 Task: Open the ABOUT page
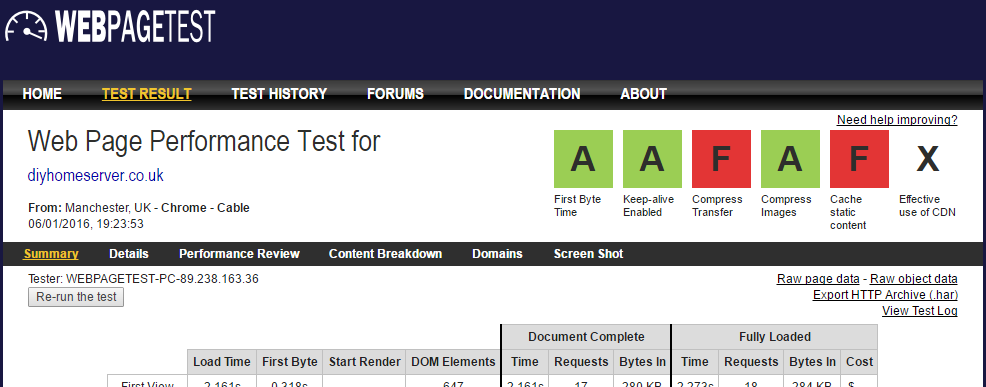643,94
